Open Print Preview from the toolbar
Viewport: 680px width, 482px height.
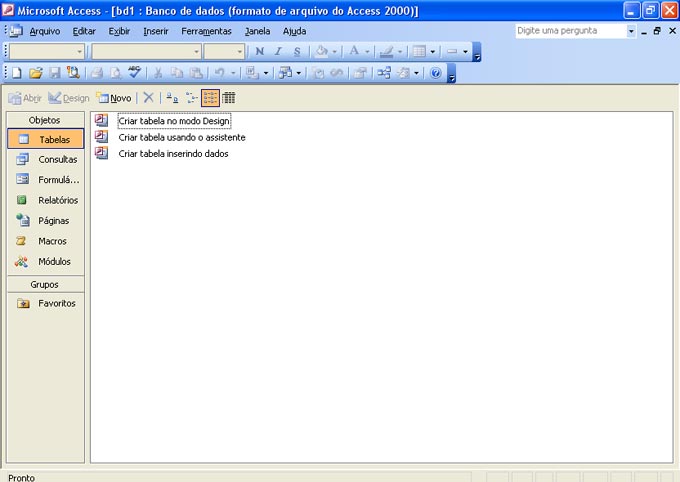click(x=115, y=73)
